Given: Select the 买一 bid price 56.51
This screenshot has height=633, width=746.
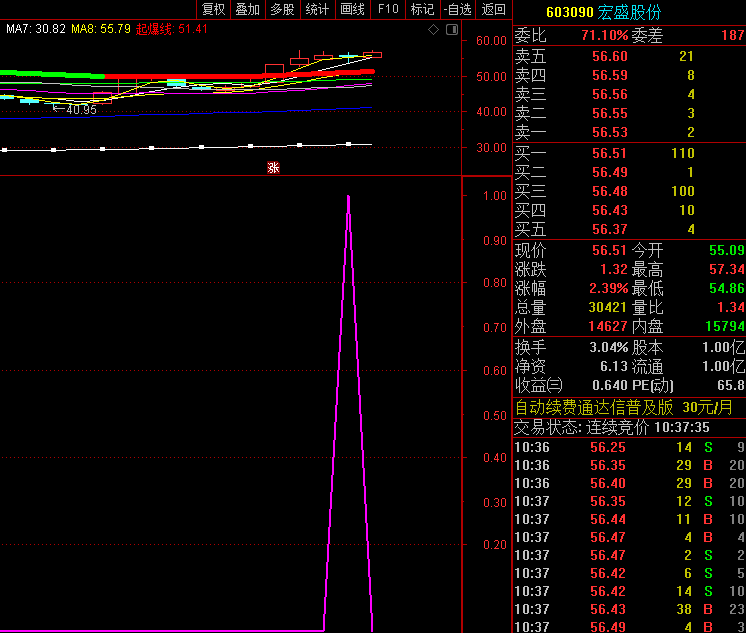Looking at the screenshot, I should click(x=610, y=154).
